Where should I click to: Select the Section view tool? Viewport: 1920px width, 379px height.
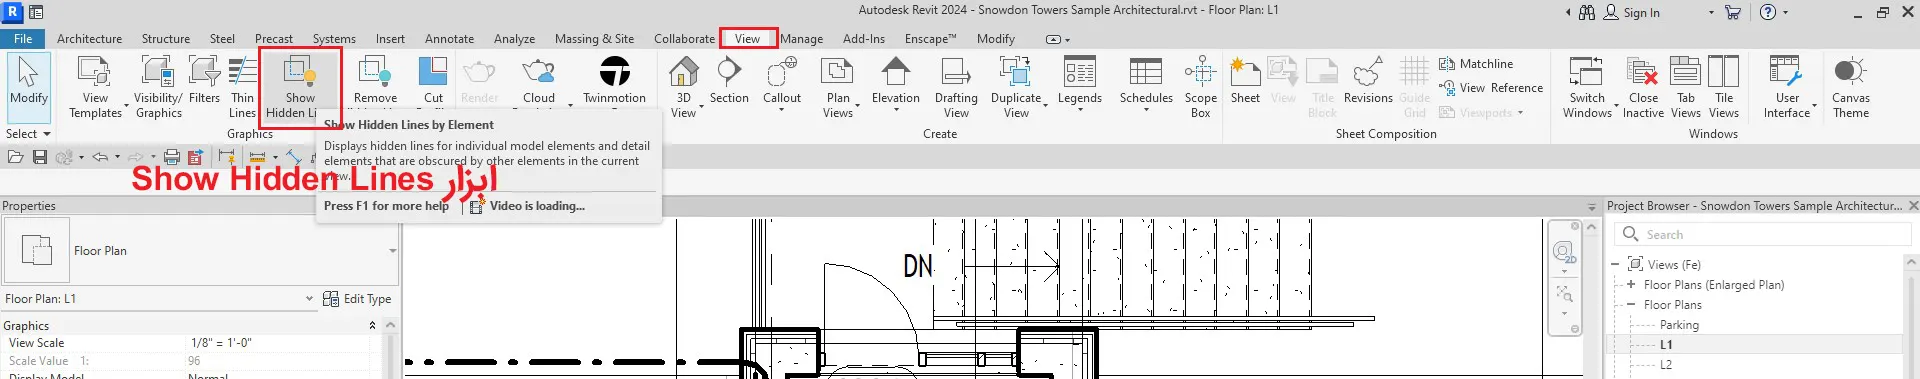[729, 82]
